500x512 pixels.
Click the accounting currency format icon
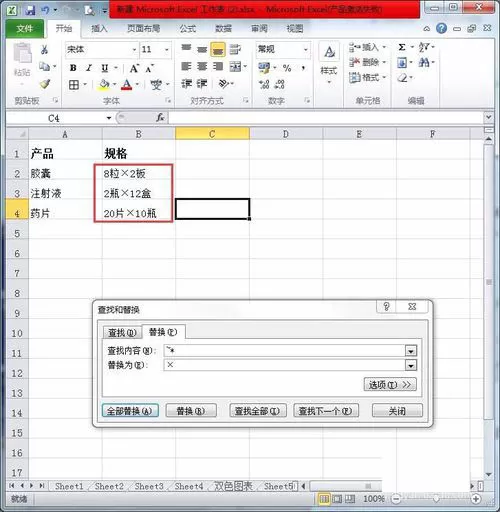click(x=264, y=68)
